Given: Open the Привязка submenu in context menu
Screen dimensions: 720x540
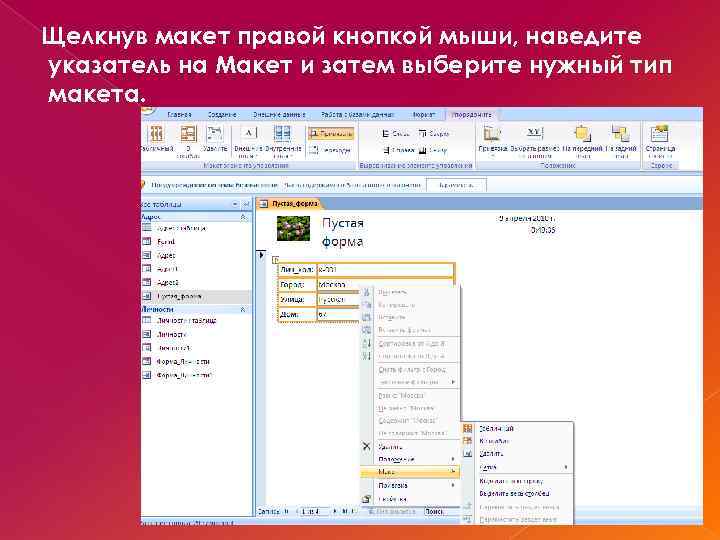Looking at the screenshot, I should [410, 485].
